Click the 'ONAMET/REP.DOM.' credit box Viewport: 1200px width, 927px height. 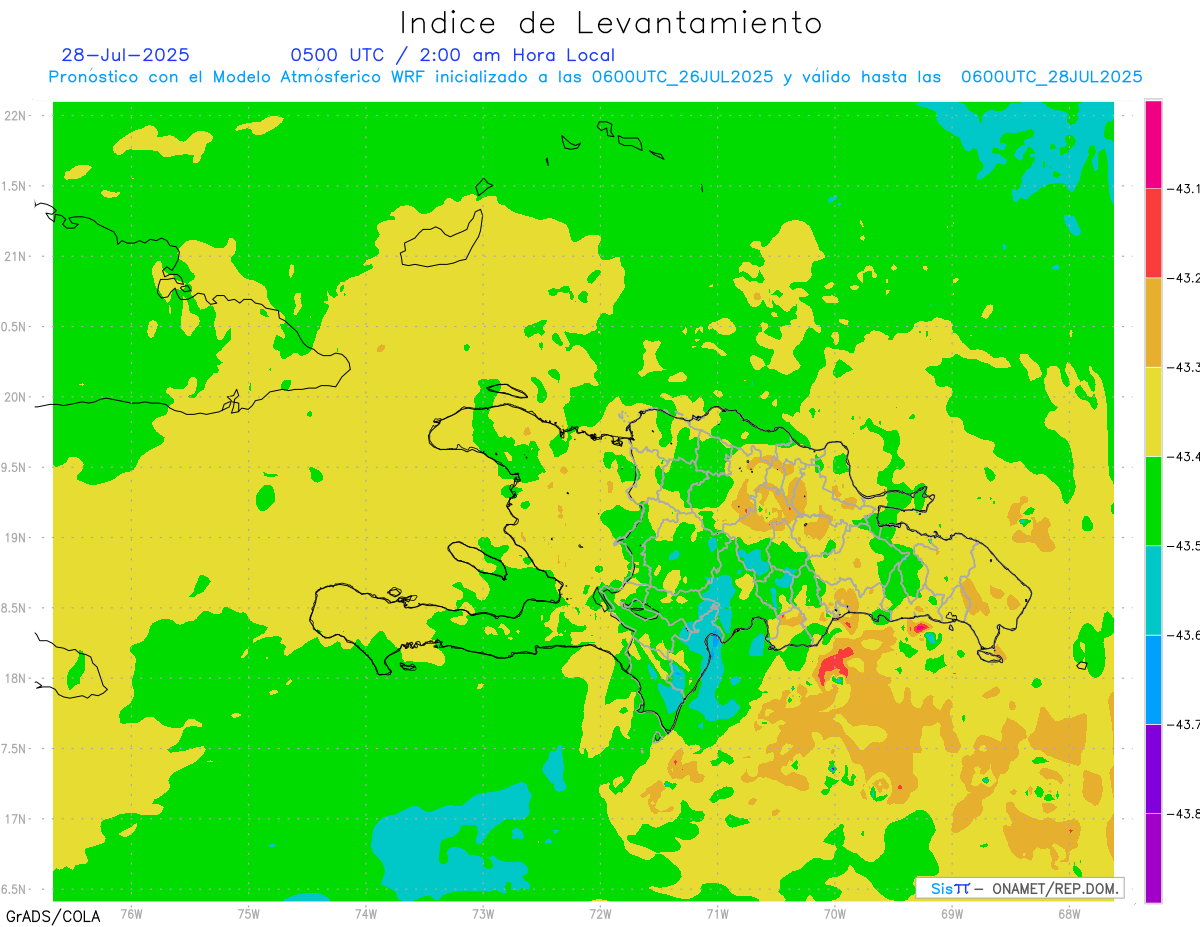tap(1020, 888)
